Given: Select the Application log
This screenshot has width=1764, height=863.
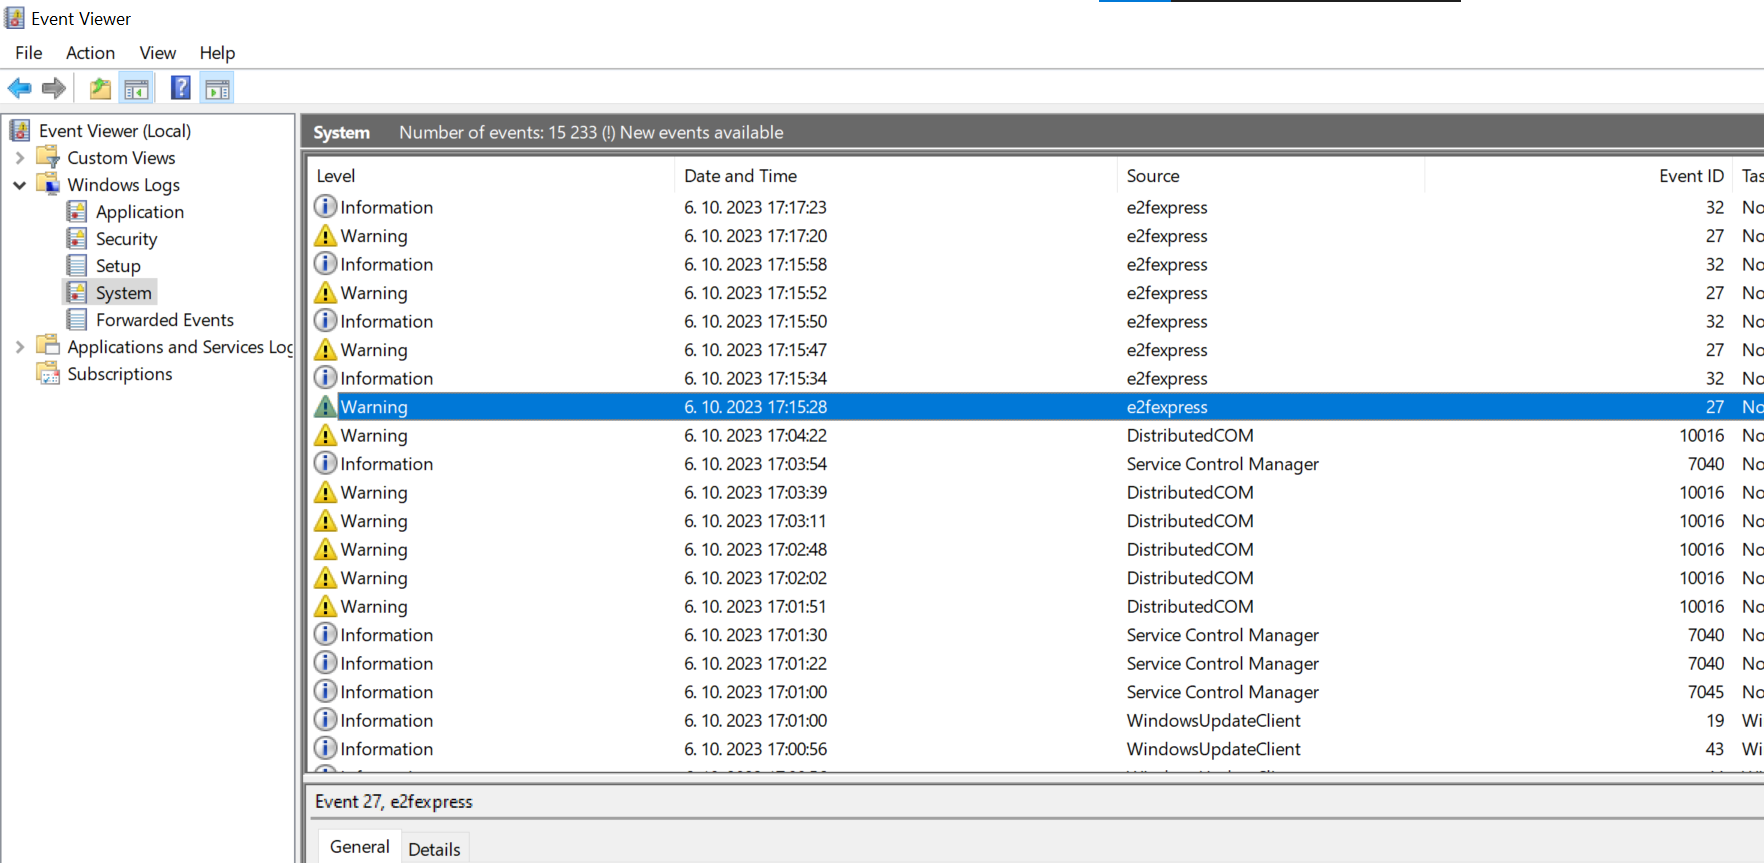Looking at the screenshot, I should click(139, 212).
